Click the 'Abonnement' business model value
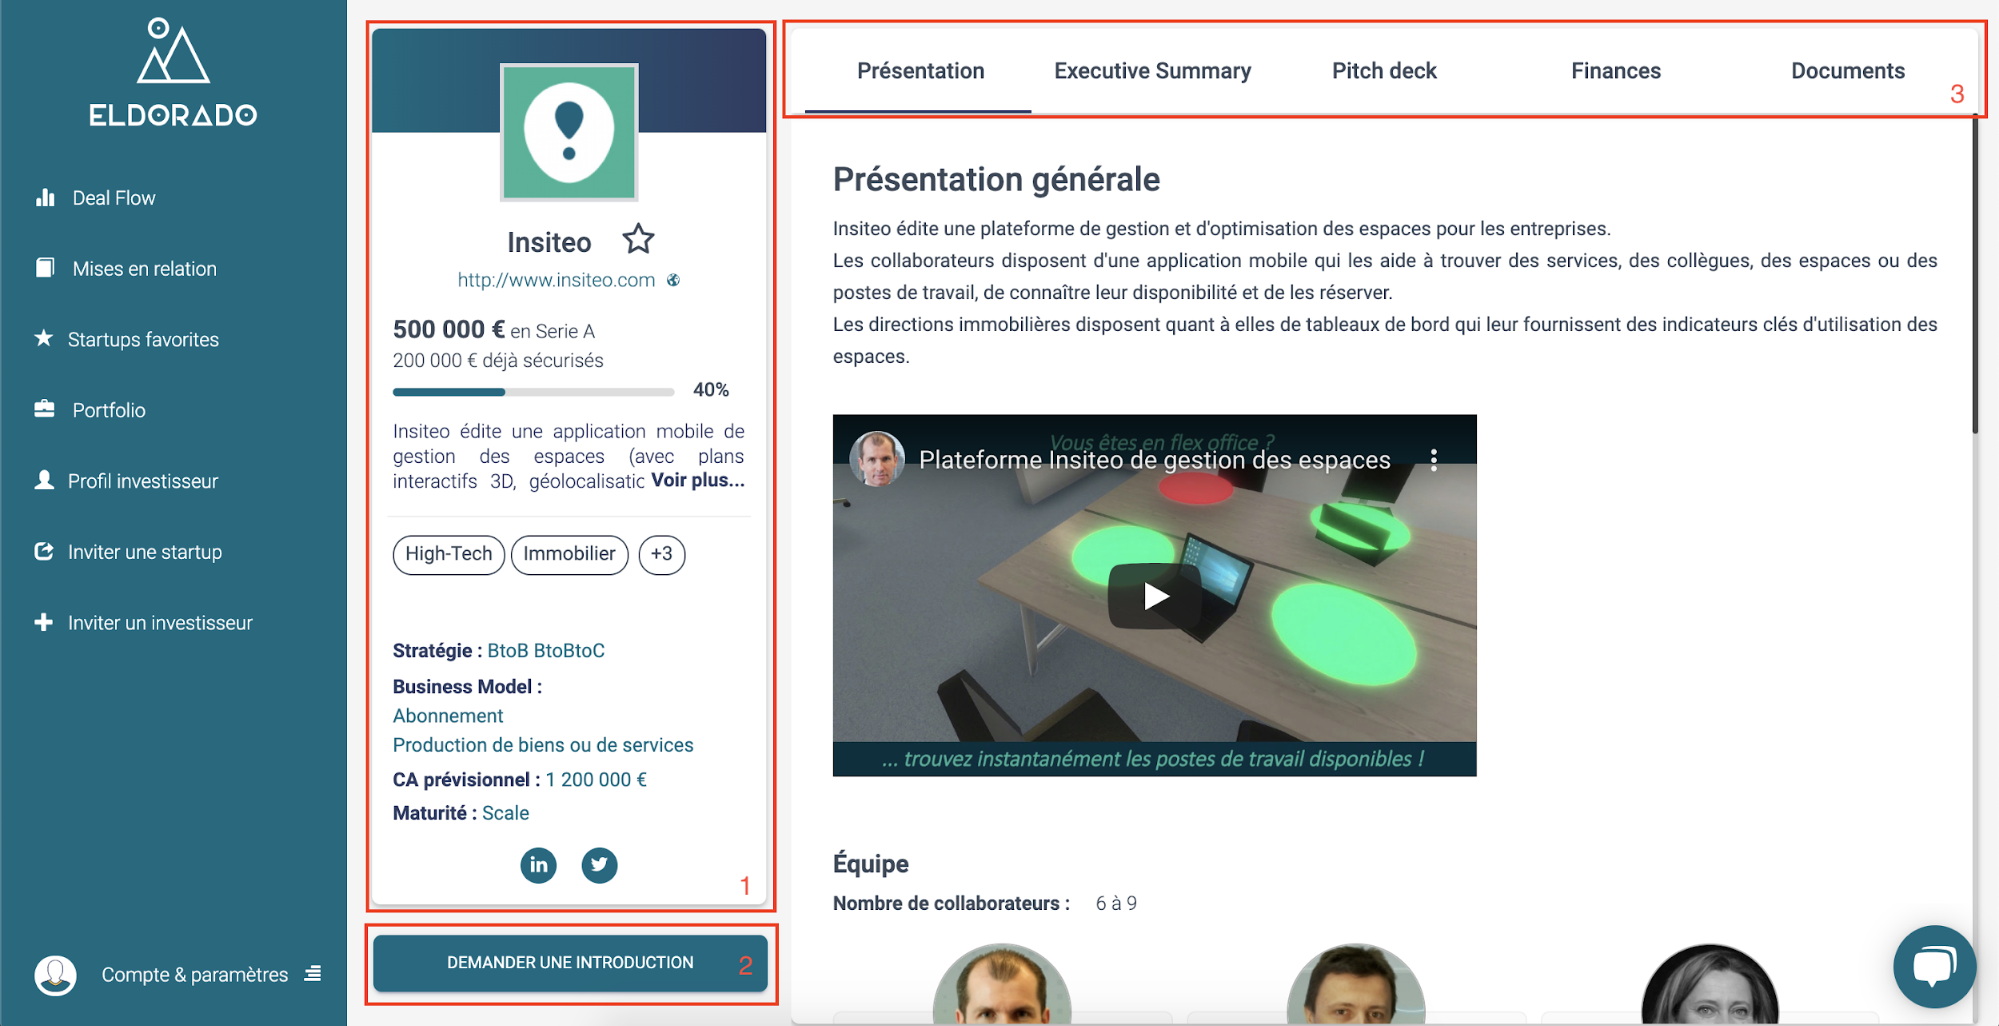 point(448,716)
